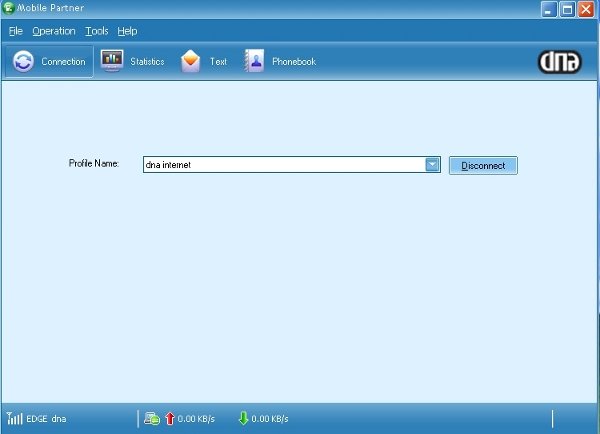
Task: Click the signal strength bars icon
Action: (15, 418)
